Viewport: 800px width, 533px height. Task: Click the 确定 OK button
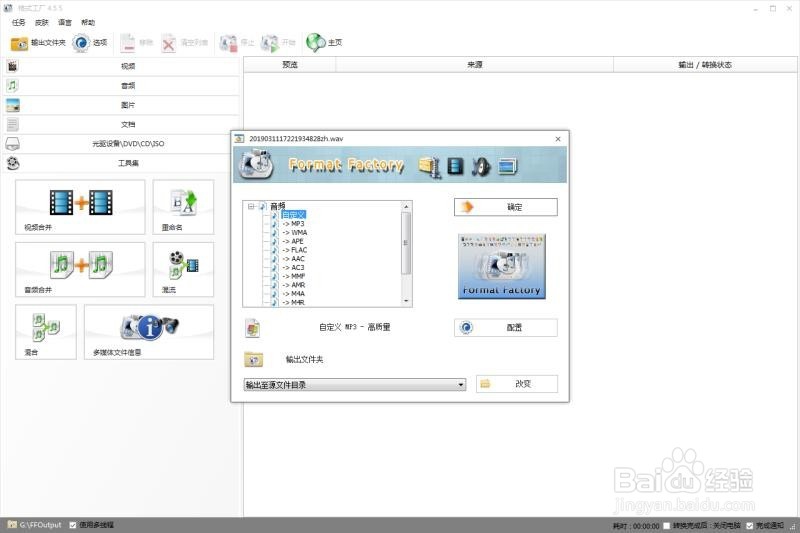(506, 207)
